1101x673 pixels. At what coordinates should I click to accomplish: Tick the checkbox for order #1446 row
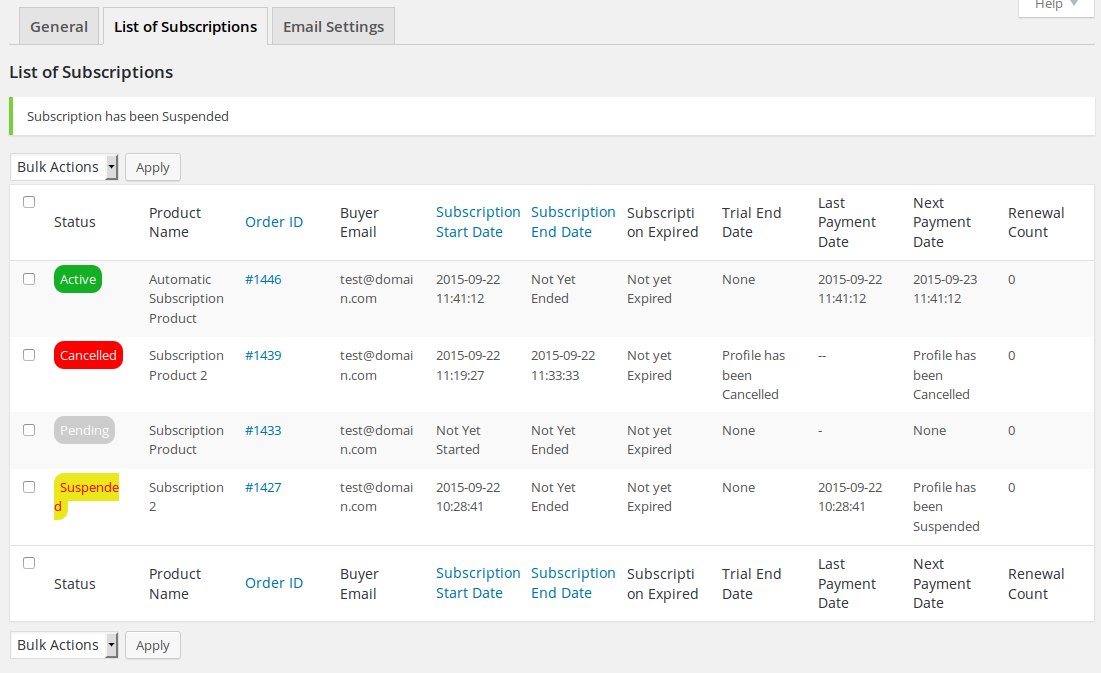point(29,279)
